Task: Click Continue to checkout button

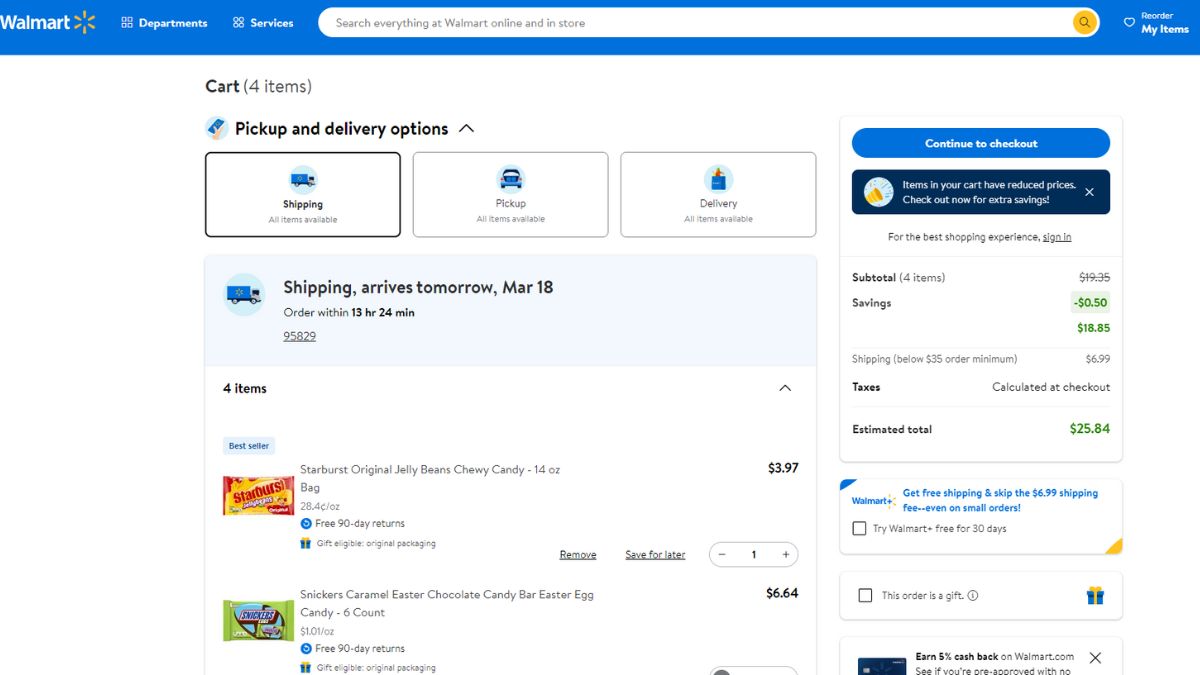Action: pos(980,143)
